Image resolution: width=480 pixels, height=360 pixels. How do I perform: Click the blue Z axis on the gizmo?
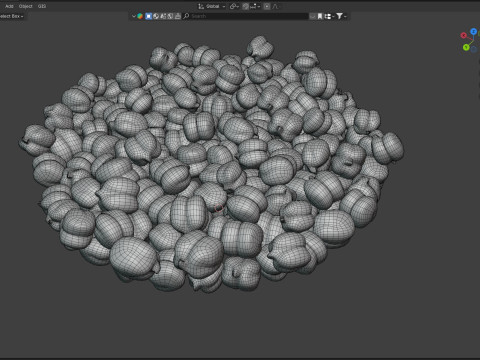473,31
